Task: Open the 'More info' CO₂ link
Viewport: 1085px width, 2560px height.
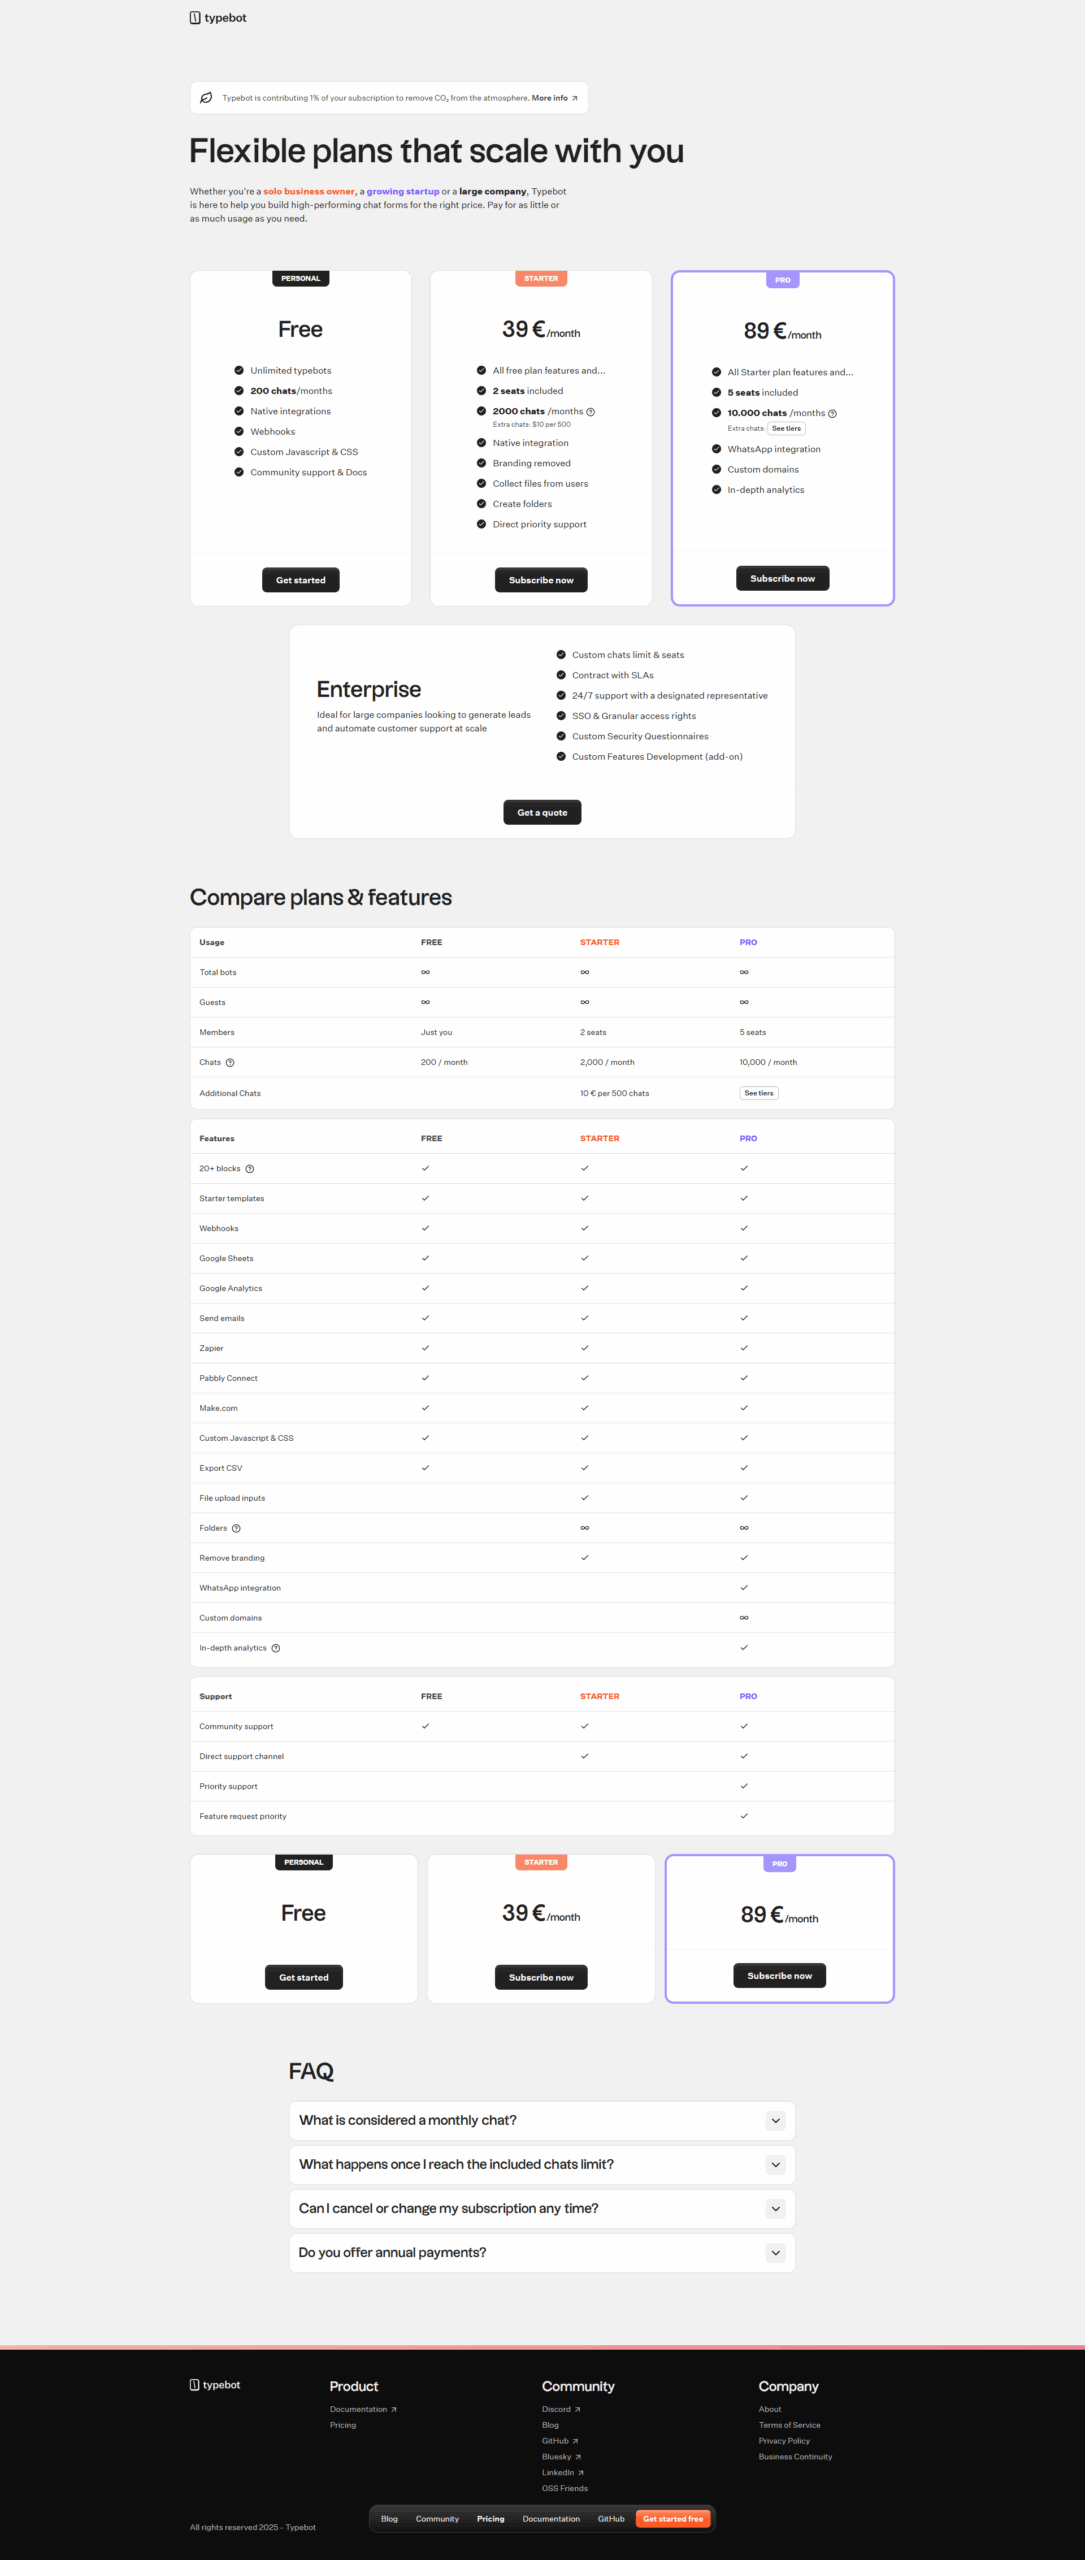Action: (554, 98)
